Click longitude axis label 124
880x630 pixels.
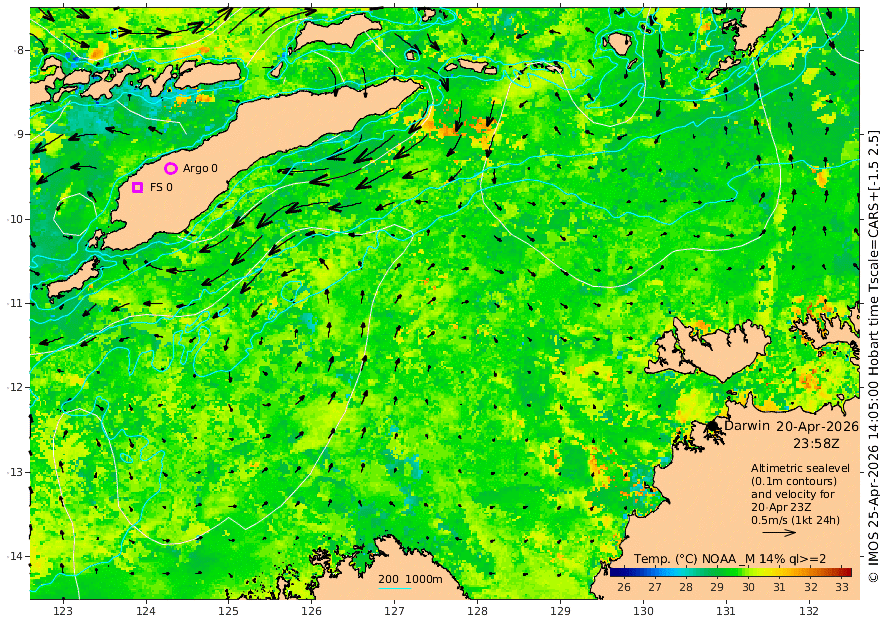tap(146, 611)
